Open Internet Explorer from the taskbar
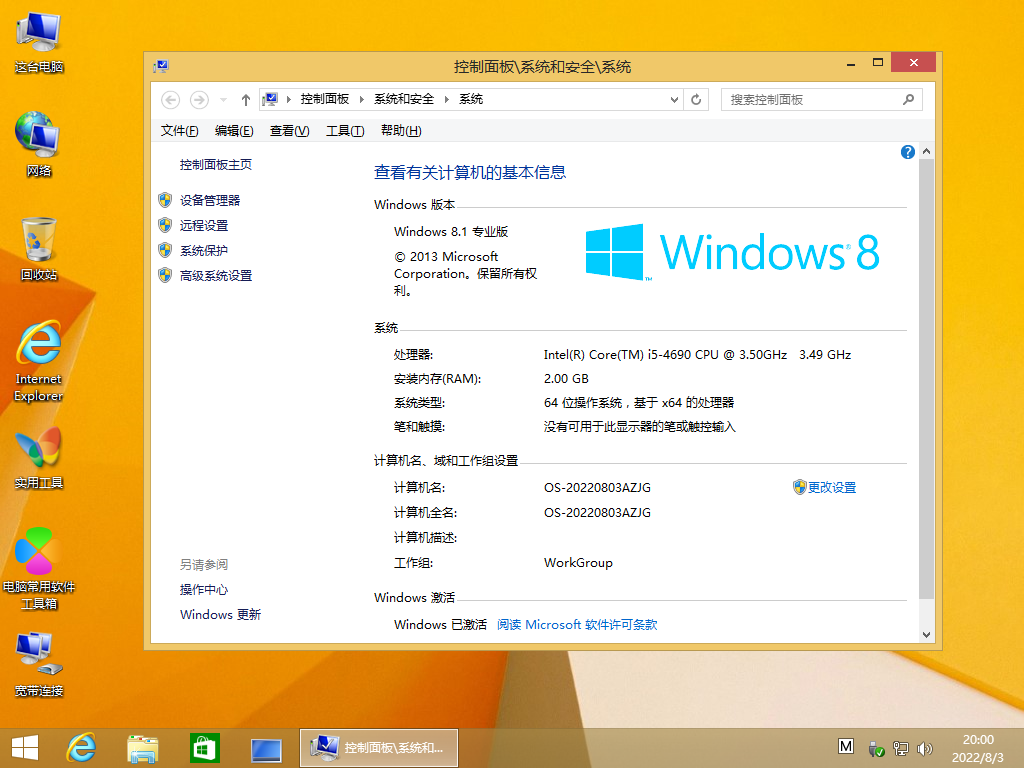 pos(82,748)
